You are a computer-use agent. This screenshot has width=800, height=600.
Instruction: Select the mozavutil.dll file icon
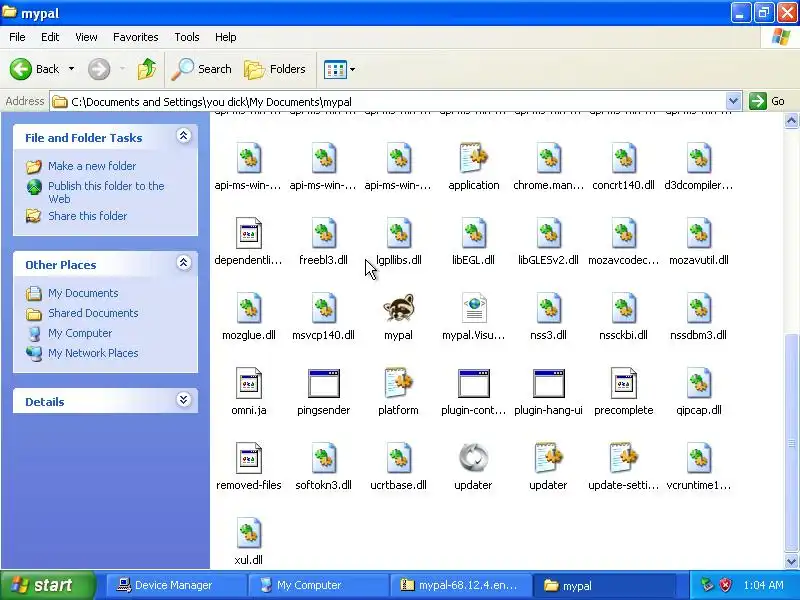698,233
